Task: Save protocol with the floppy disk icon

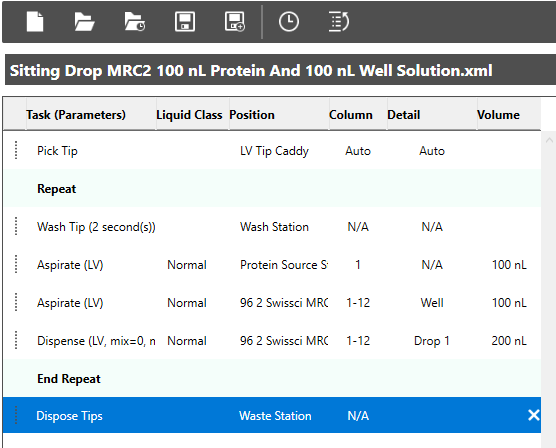Action: coord(185,22)
